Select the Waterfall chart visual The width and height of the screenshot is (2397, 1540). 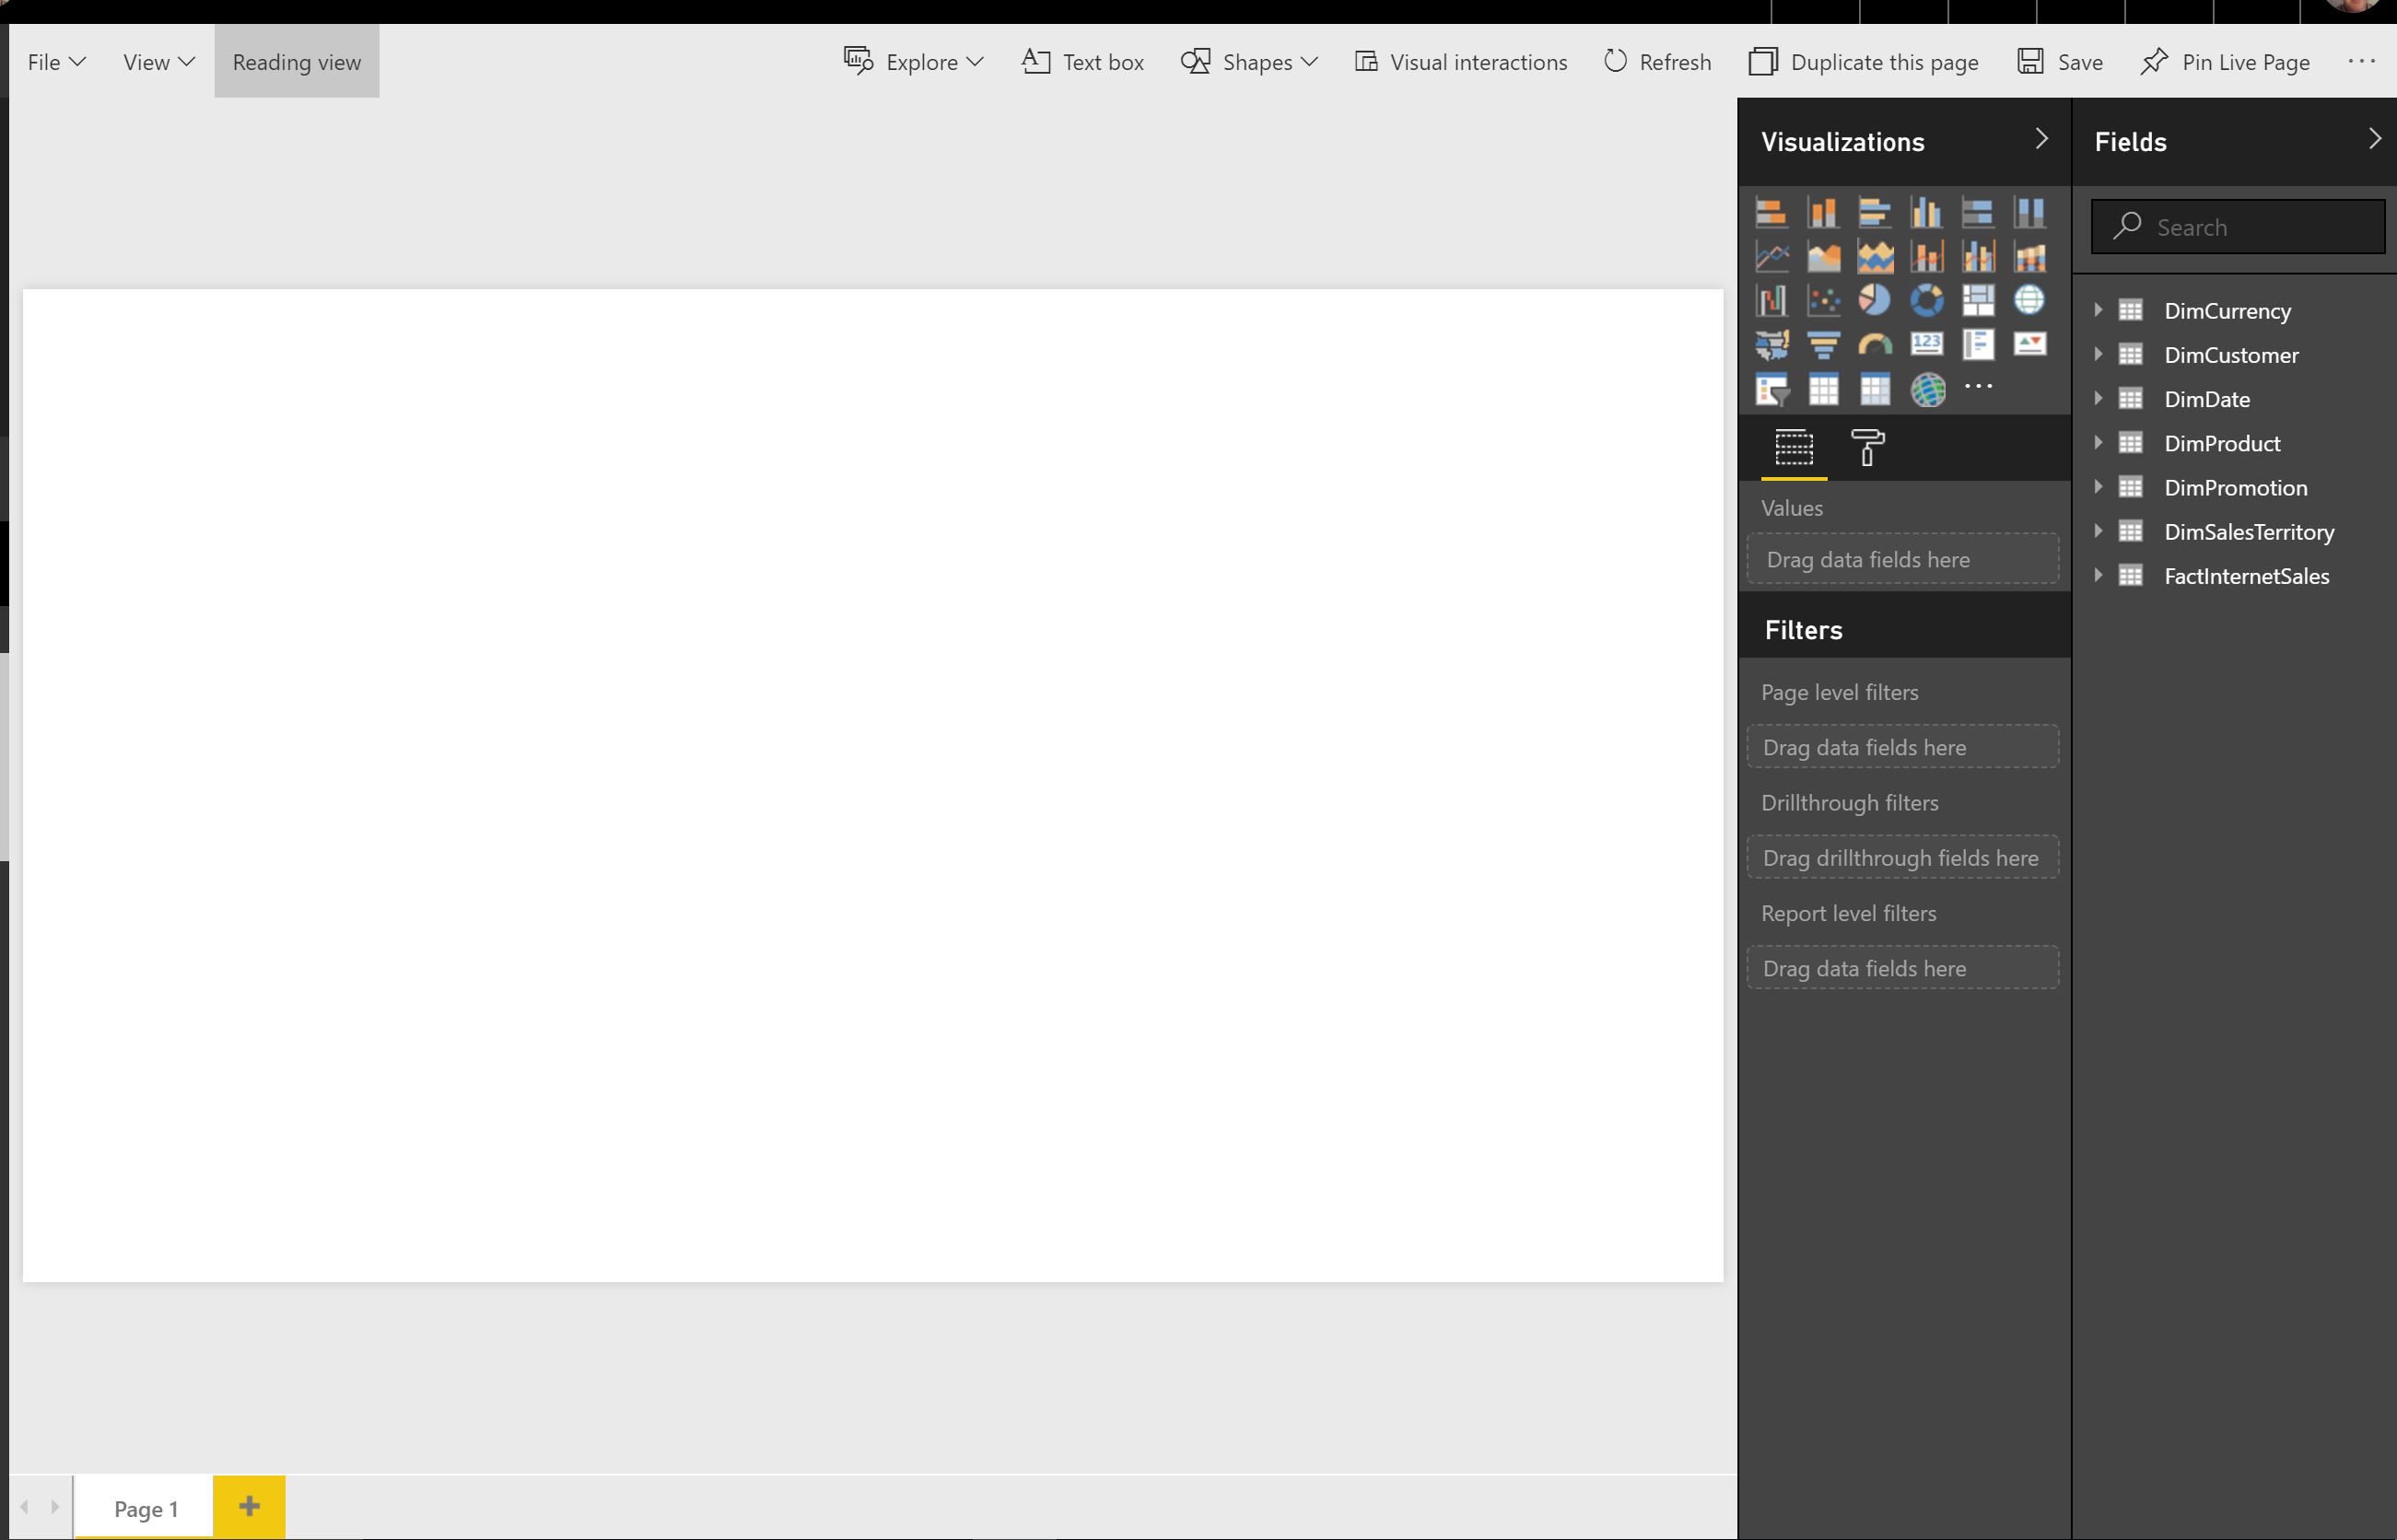[1771, 300]
